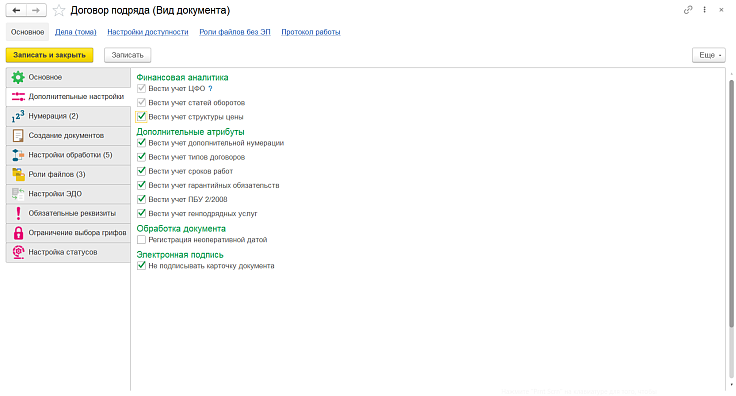Click the folder icon for Роли файлов
The image size is (736, 396).
(18, 175)
